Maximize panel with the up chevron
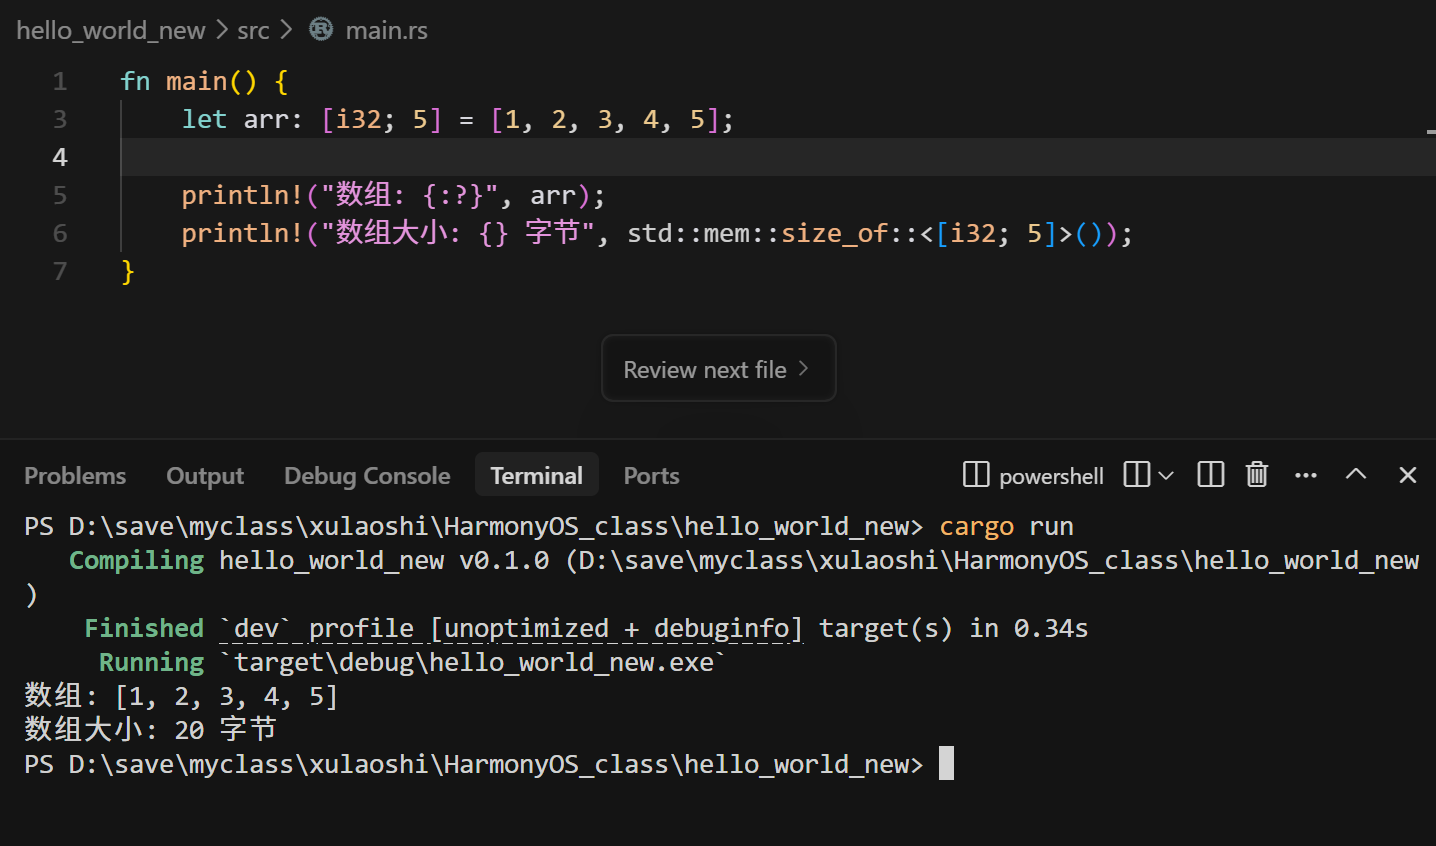Image resolution: width=1436 pixels, height=846 pixels. 1356,474
